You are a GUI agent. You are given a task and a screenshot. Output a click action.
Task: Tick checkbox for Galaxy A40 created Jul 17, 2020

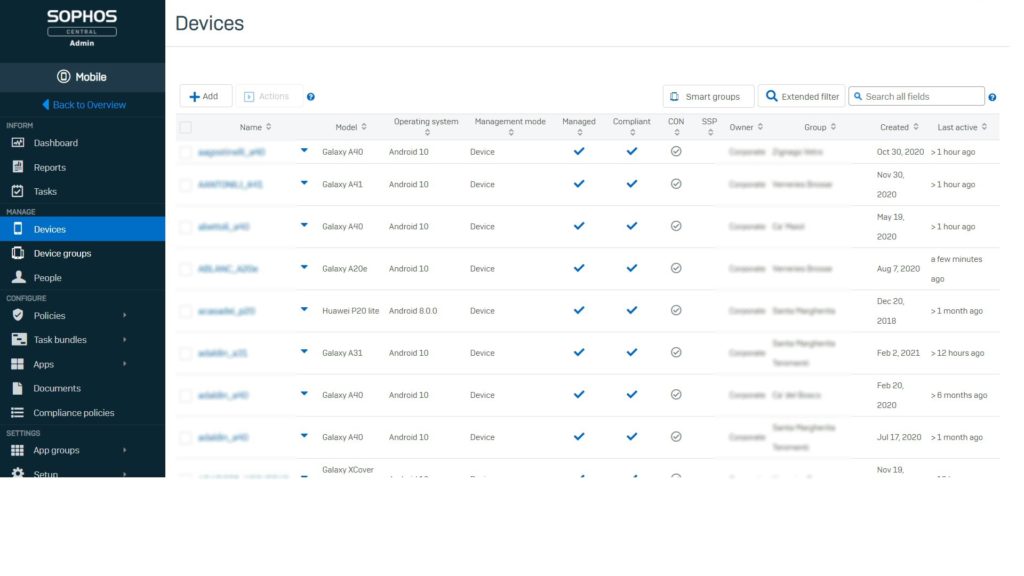click(x=186, y=438)
